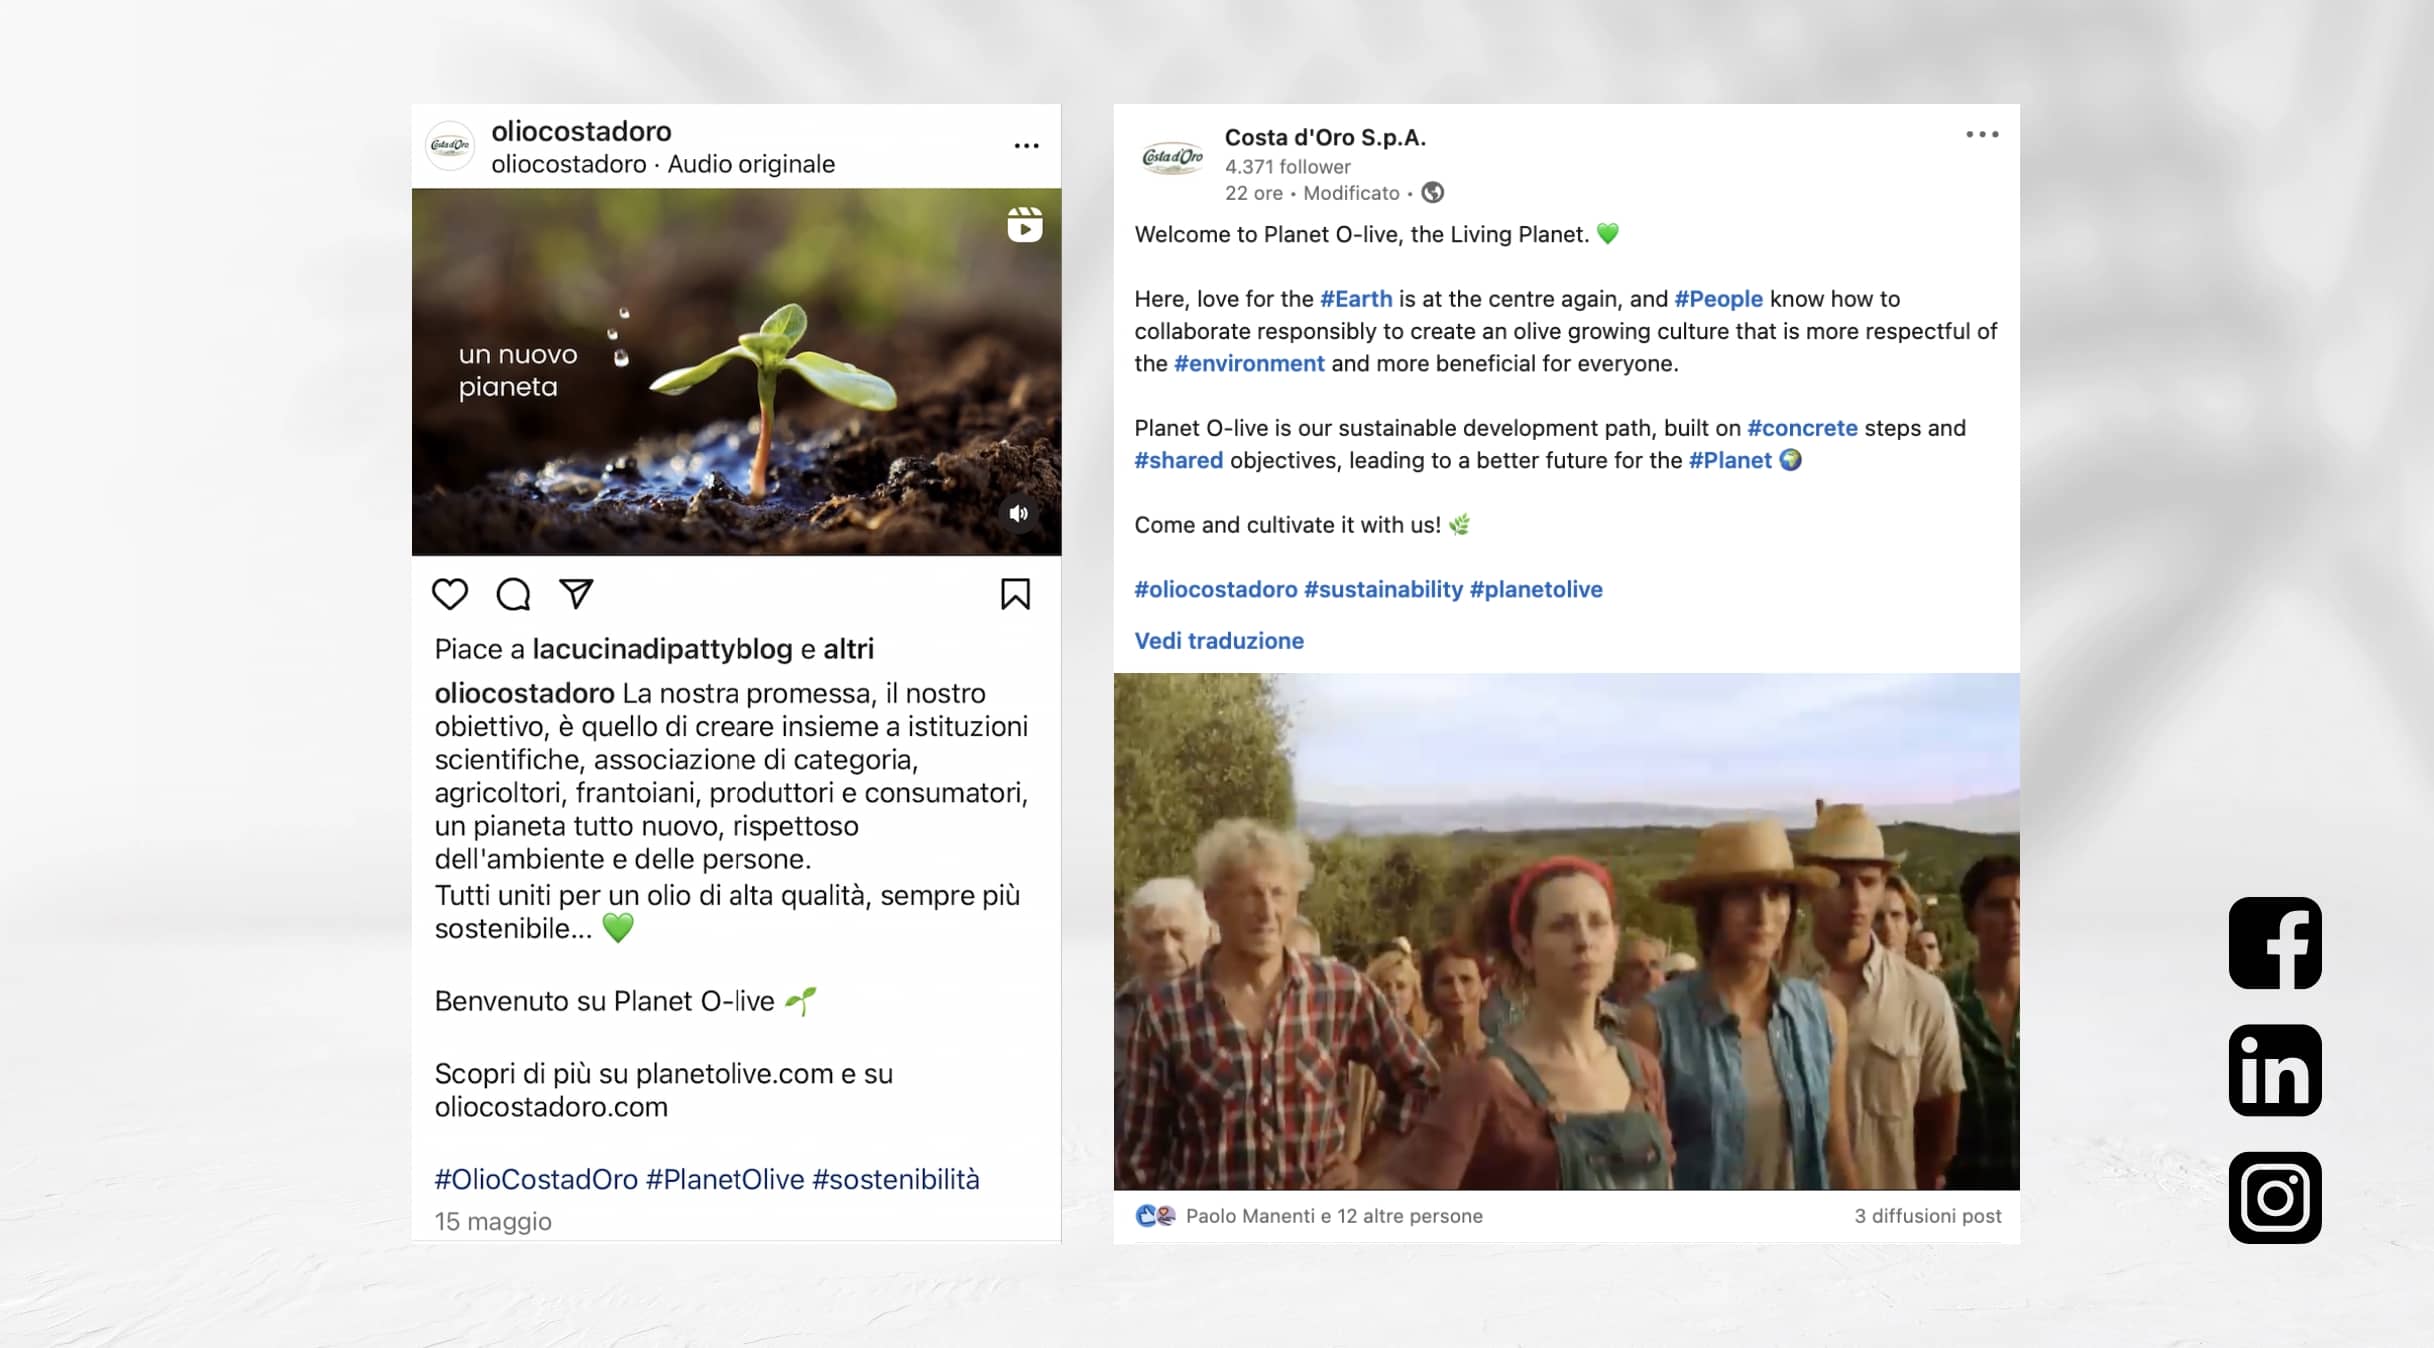Click #OlioCostadOro hashtag in Instagram caption
This screenshot has height=1348, width=2434.
[536, 1180]
